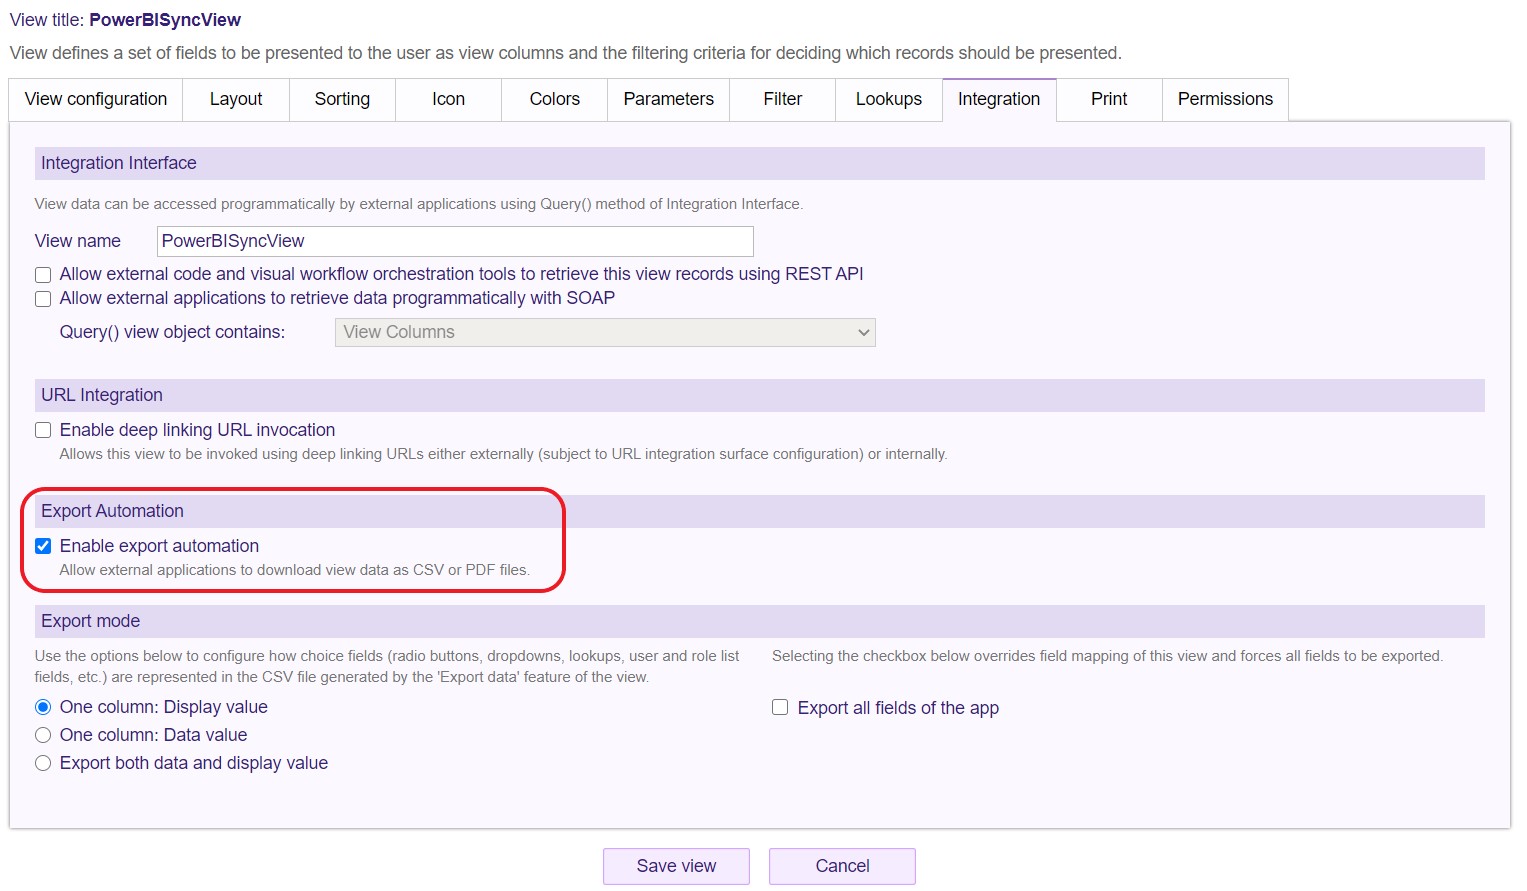
Task: Select the Colors tab
Action: pos(554,100)
